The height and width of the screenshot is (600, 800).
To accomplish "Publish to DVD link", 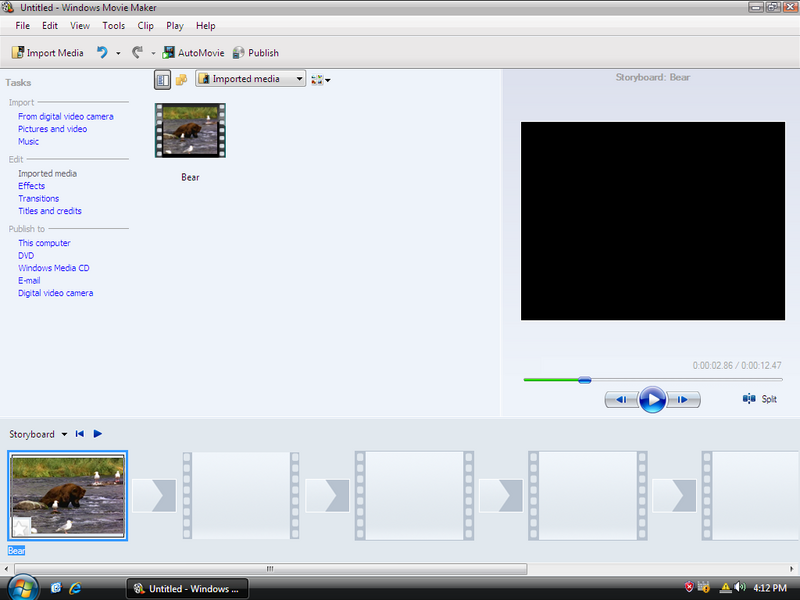I will pyautogui.click(x=26, y=256).
